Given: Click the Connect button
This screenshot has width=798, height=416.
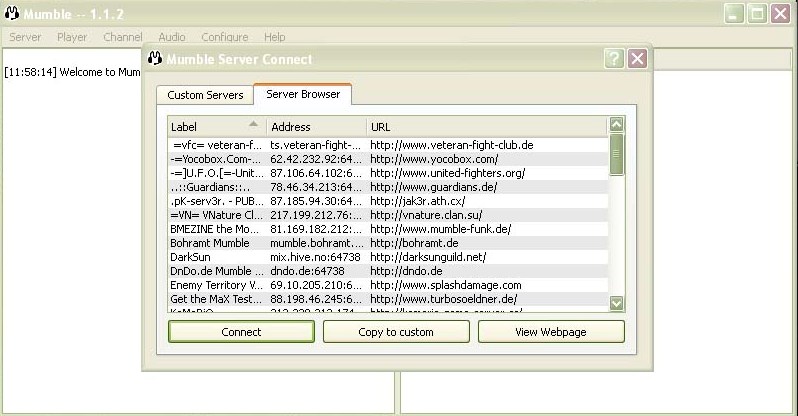Looking at the screenshot, I should click(241, 332).
